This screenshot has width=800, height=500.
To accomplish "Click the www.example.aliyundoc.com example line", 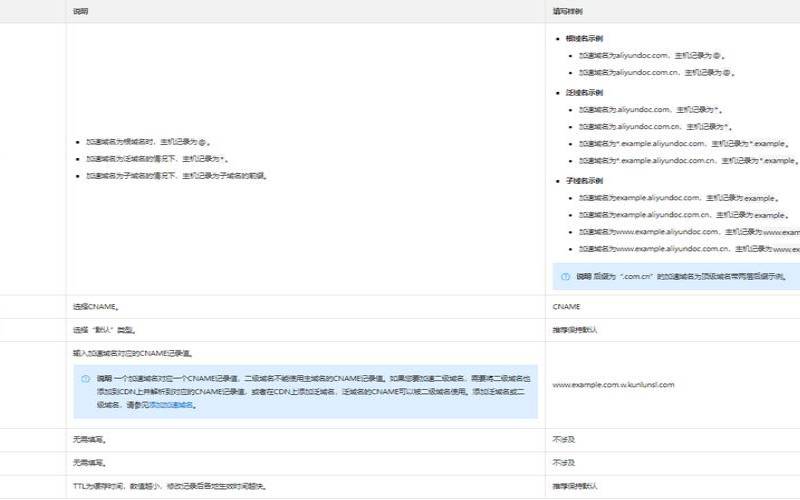I will click(689, 232).
